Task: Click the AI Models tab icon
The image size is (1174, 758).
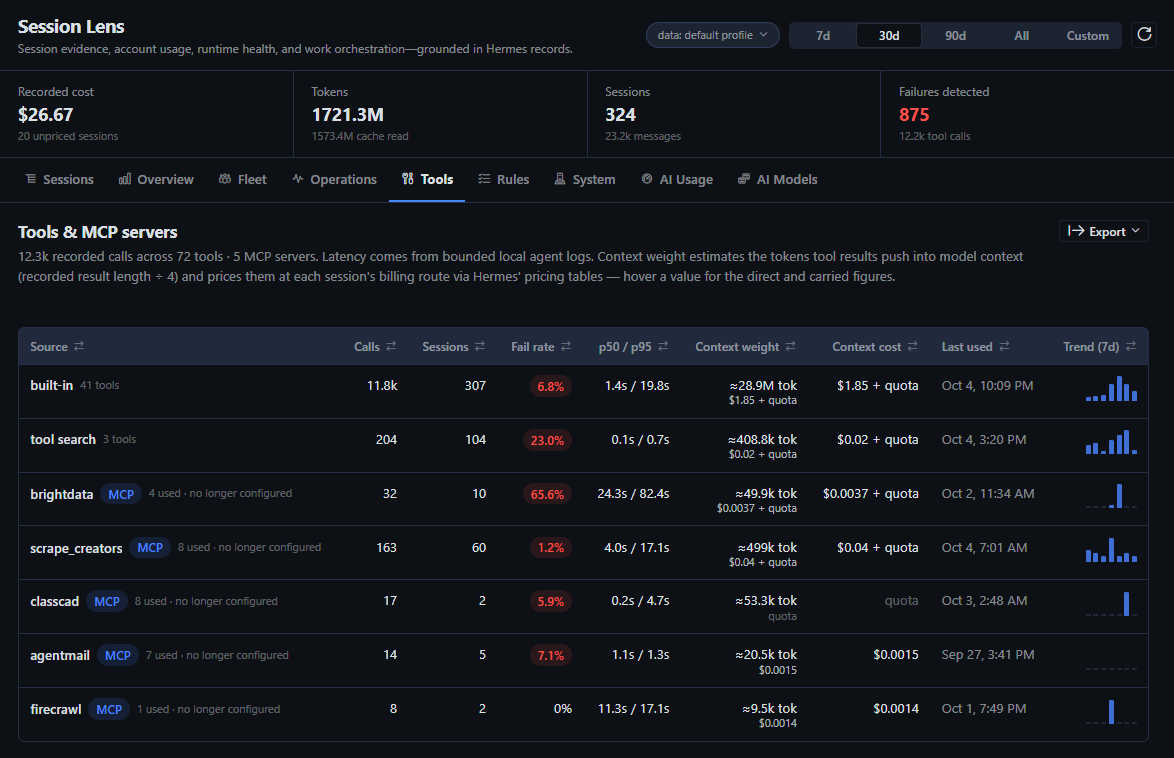Action: [x=743, y=178]
